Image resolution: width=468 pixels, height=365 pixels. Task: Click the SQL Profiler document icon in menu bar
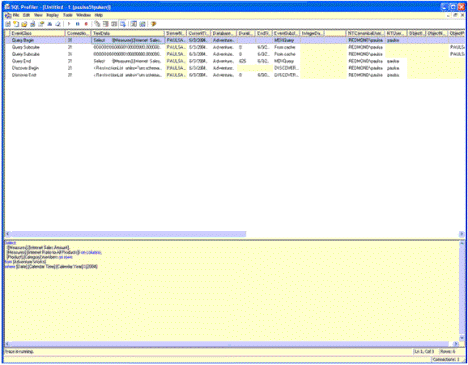(x=8, y=15)
